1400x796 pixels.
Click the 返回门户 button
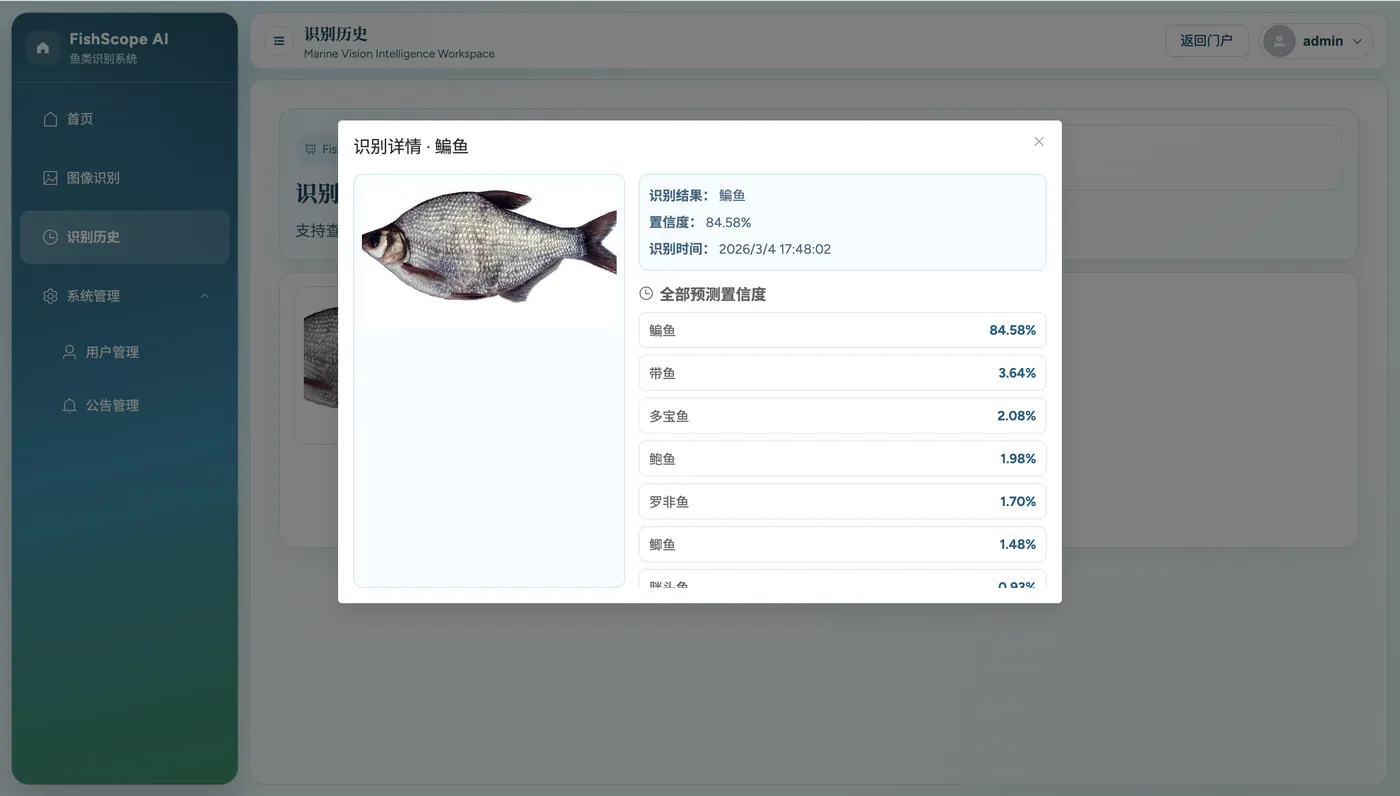click(1206, 41)
